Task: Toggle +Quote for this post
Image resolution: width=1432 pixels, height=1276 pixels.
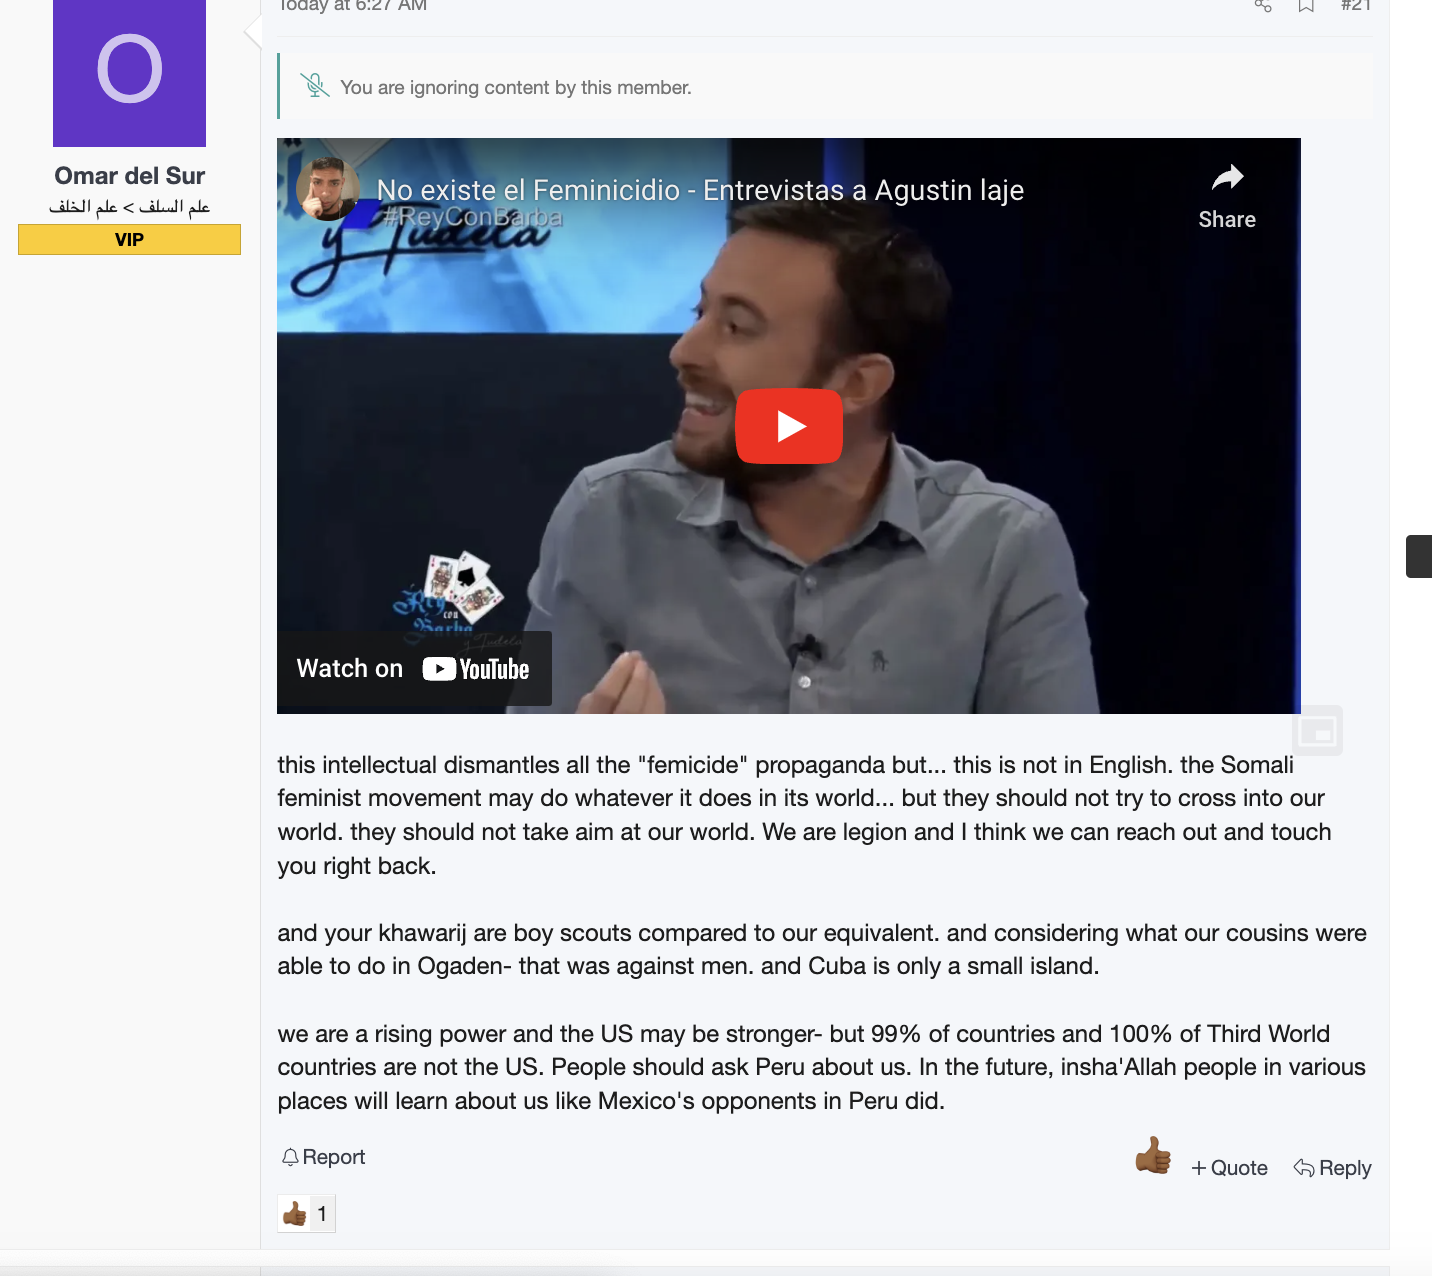Action: click(x=1229, y=1168)
